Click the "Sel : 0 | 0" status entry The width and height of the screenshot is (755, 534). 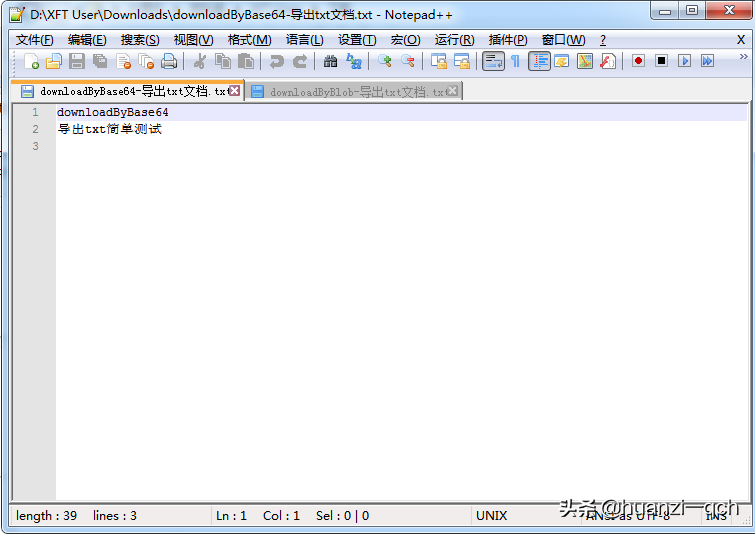pyautogui.click(x=342, y=516)
